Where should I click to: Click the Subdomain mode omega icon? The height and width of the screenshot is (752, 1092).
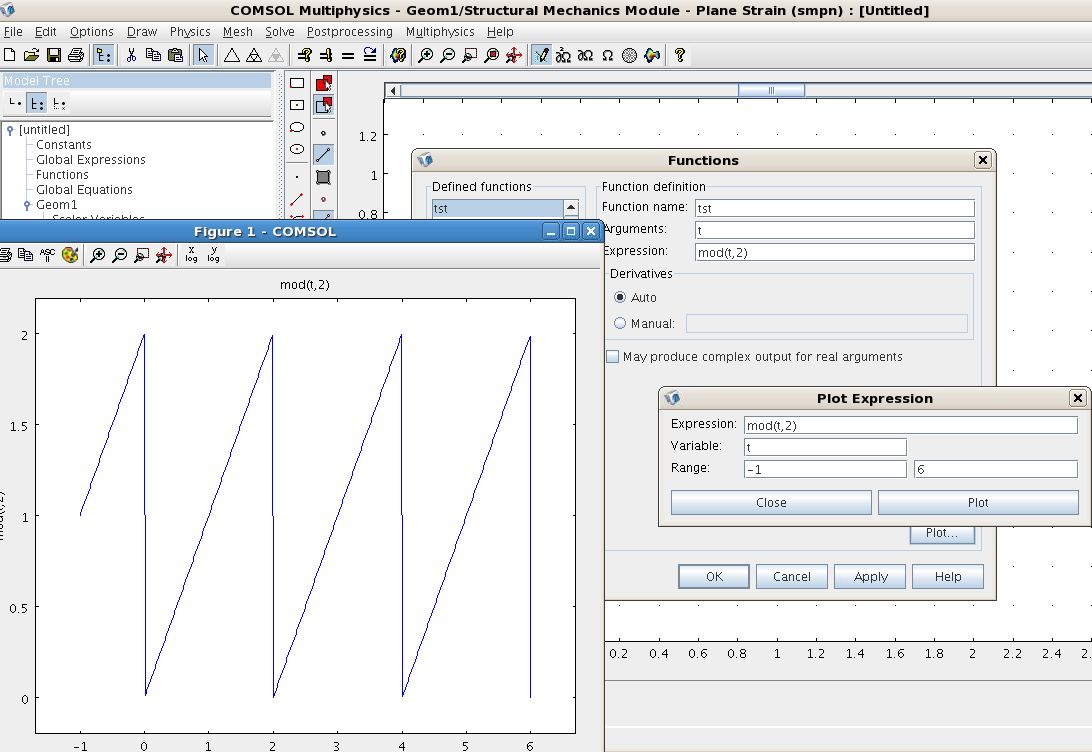point(607,55)
